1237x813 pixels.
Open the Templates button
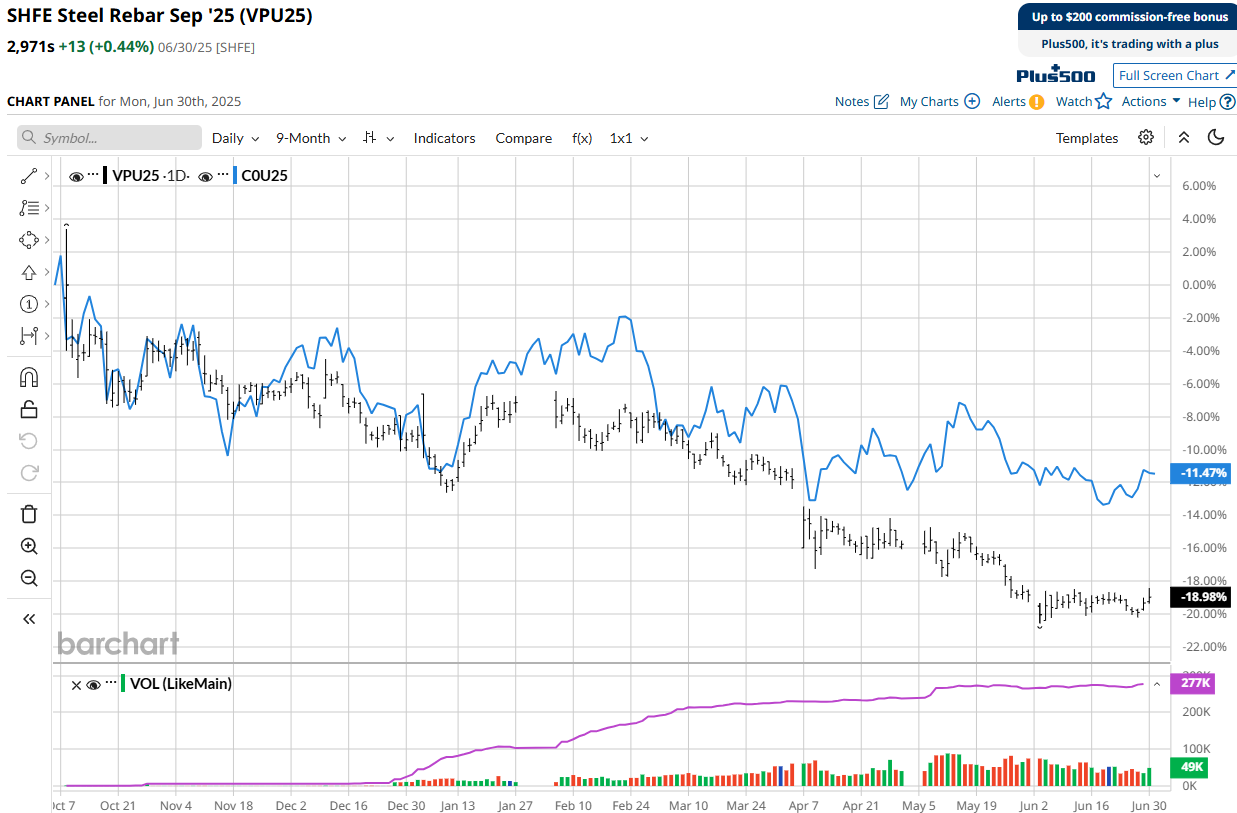coord(1087,138)
